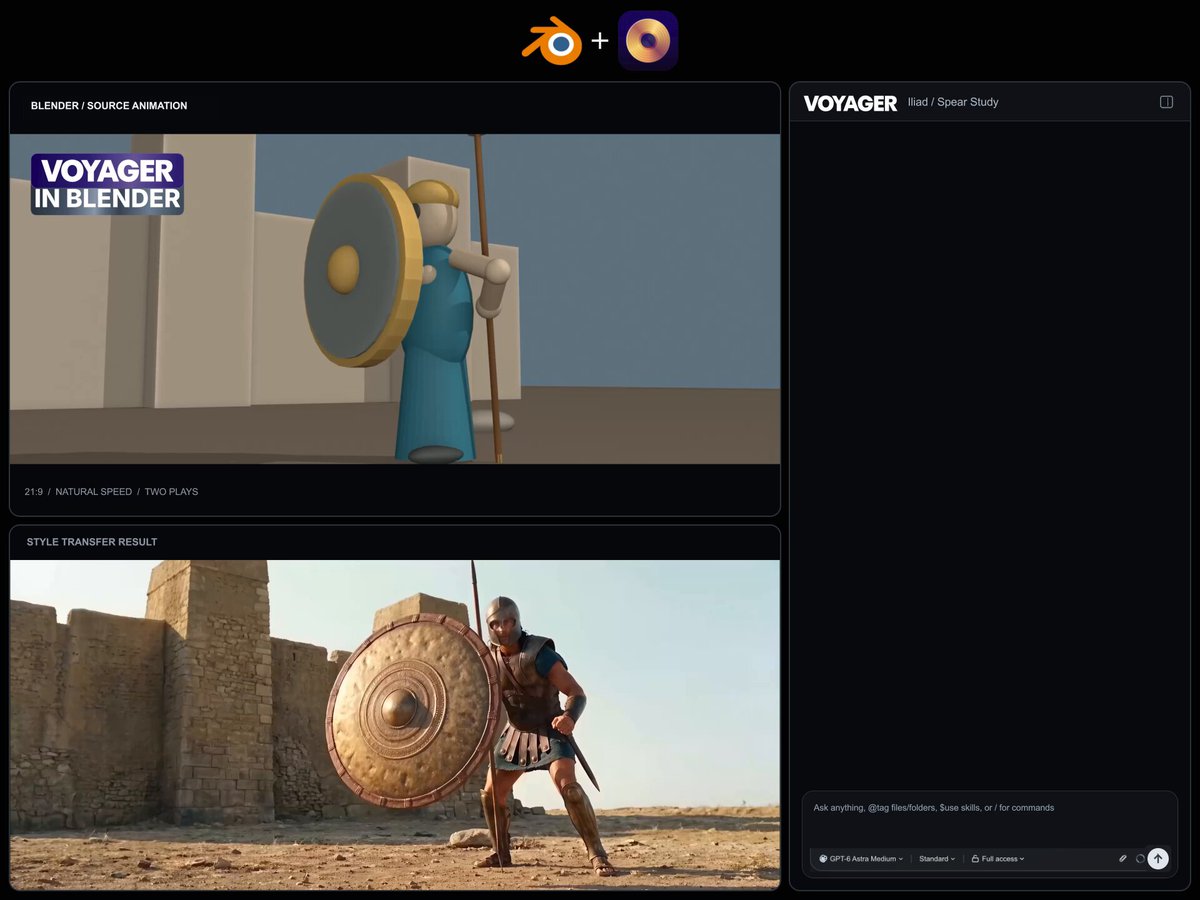Image resolution: width=1200 pixels, height=900 pixels.
Task: Click the "NATURAL SPEED" label
Action: [x=94, y=492]
